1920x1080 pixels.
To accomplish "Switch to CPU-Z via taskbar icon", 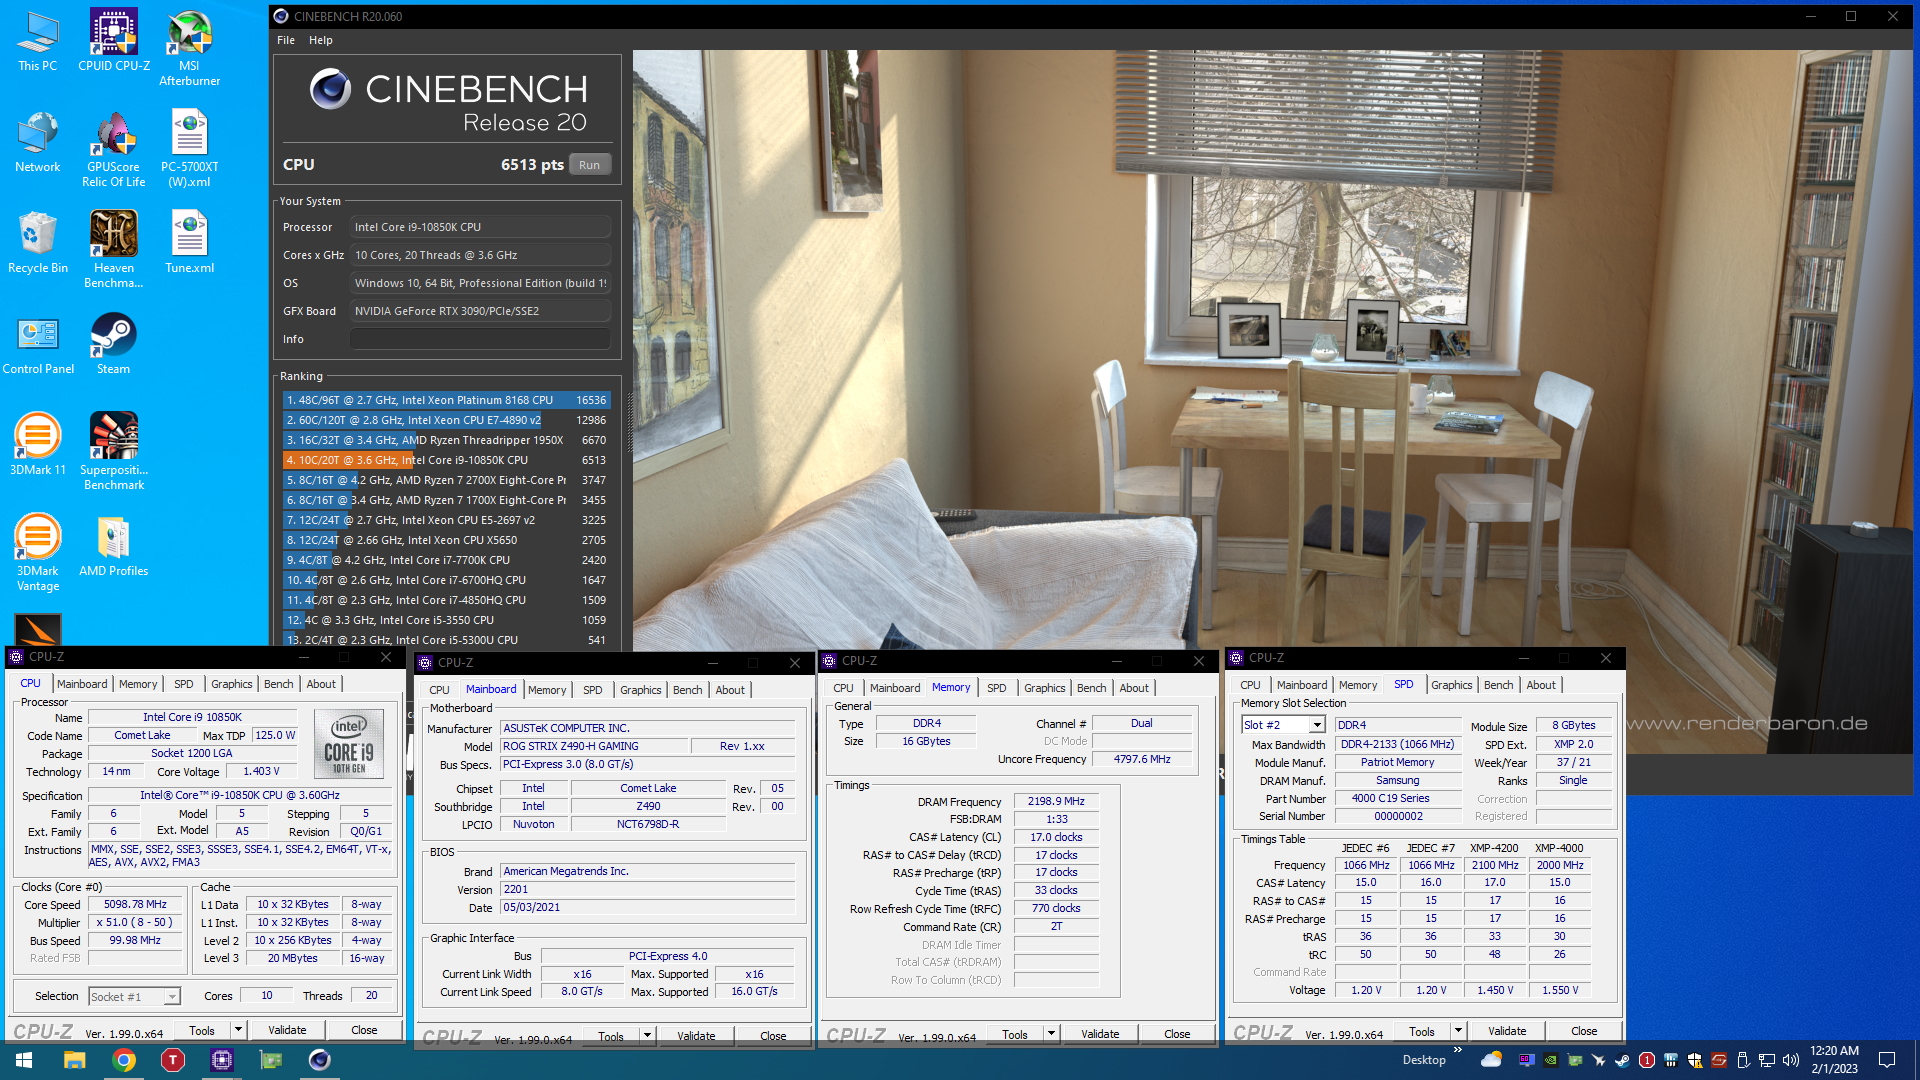I will pos(221,1060).
